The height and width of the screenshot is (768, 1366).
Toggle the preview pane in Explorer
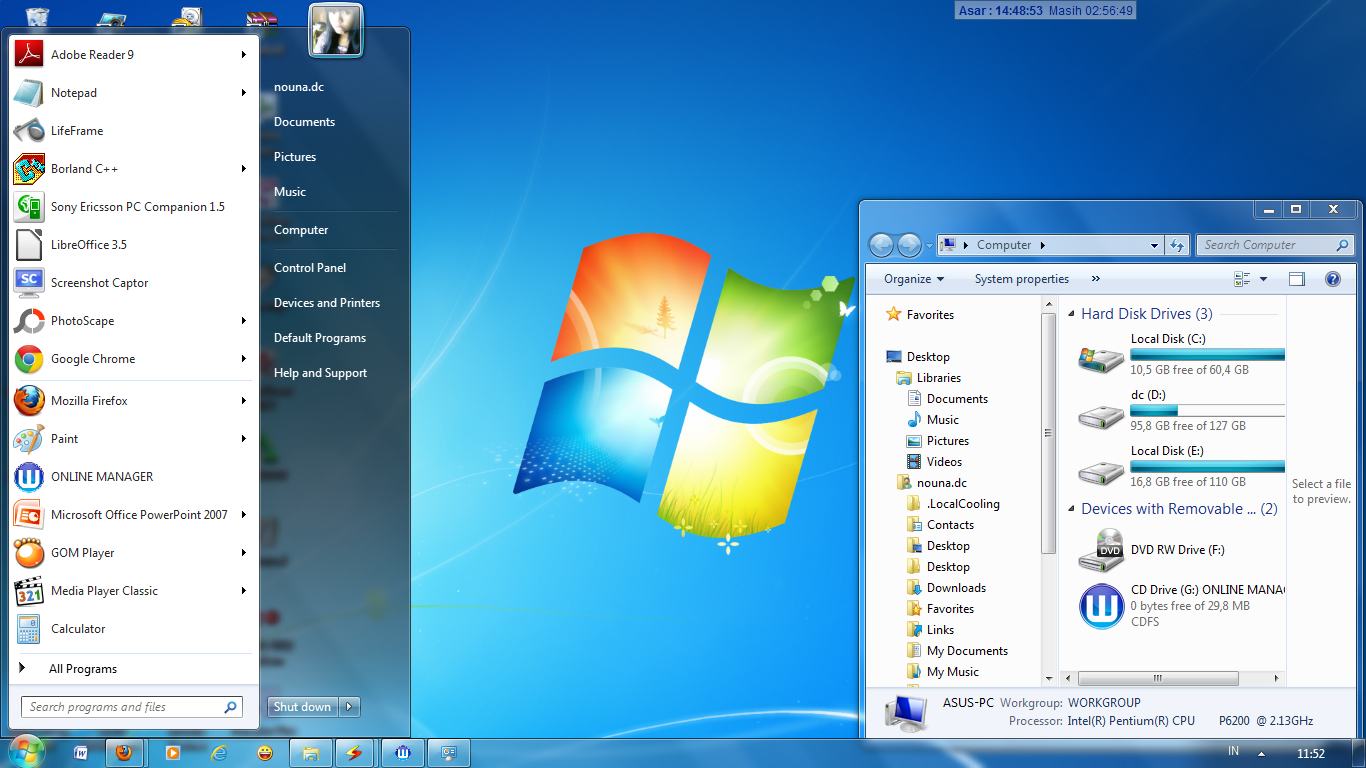coord(1297,279)
